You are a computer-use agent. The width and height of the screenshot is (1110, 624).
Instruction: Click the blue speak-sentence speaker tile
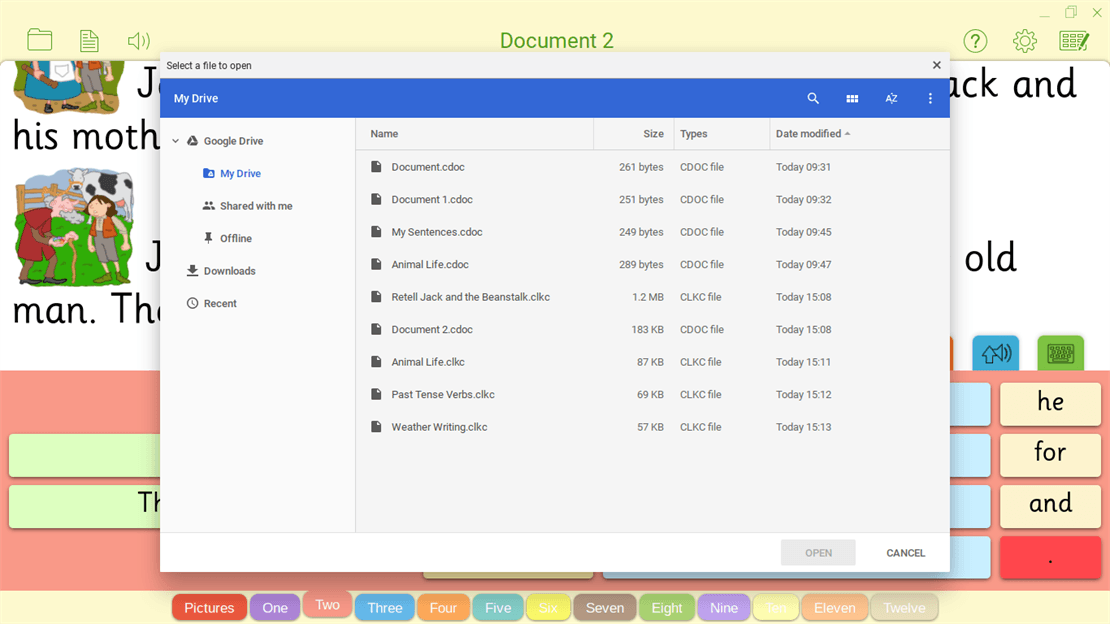[x=995, y=353]
